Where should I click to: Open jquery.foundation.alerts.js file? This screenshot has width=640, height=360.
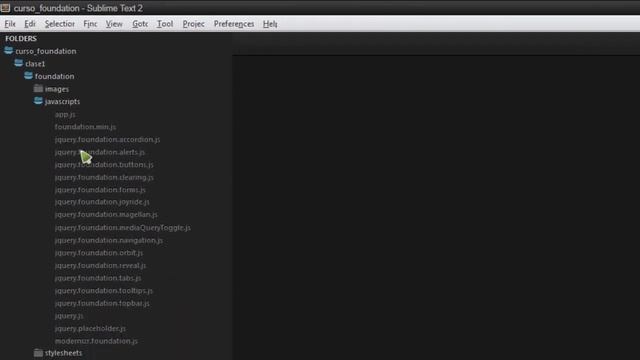(100, 152)
